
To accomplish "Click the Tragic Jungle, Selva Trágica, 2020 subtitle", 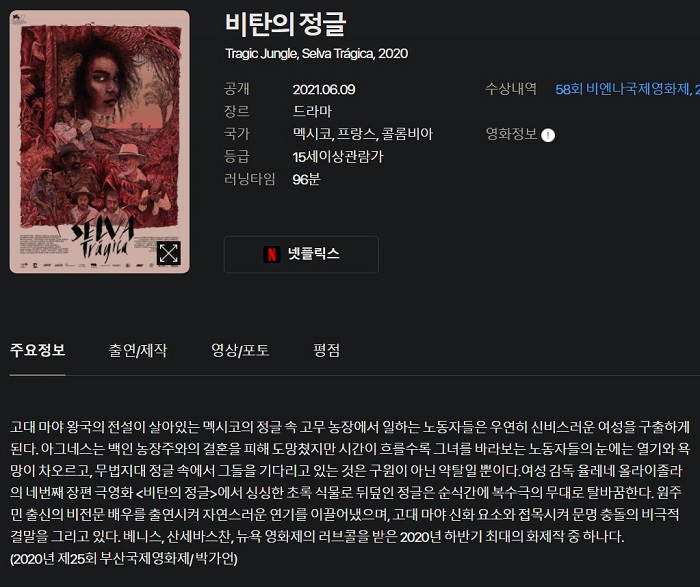I will point(317,54).
